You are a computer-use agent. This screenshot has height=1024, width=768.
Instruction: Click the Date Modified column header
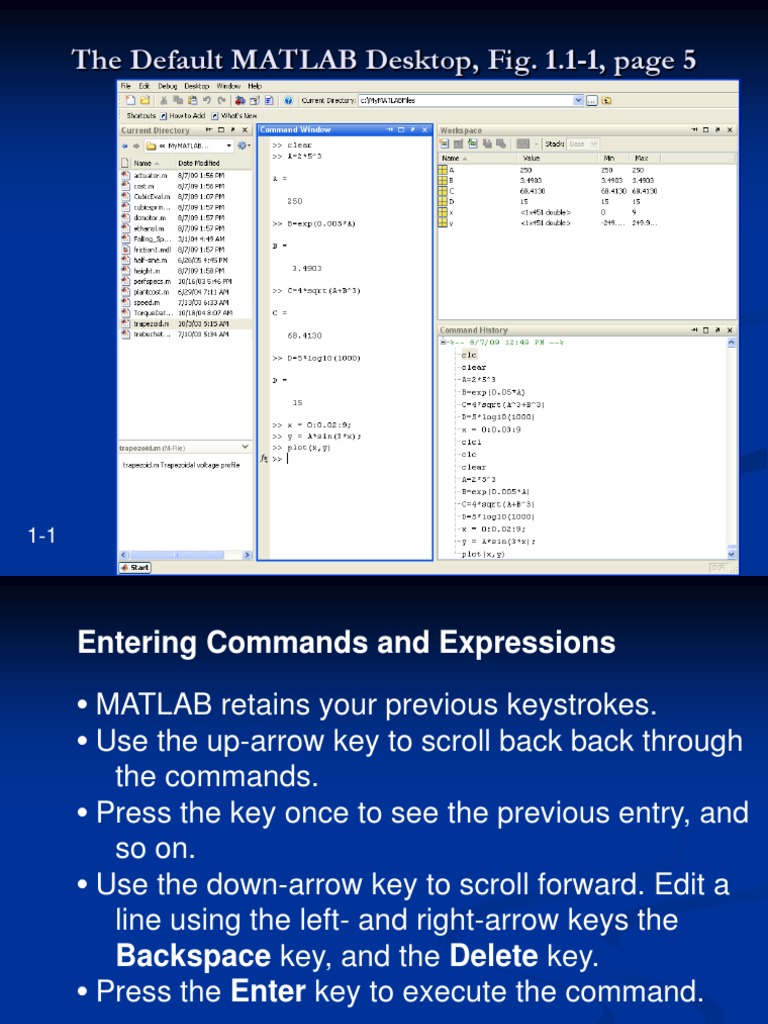click(x=199, y=163)
